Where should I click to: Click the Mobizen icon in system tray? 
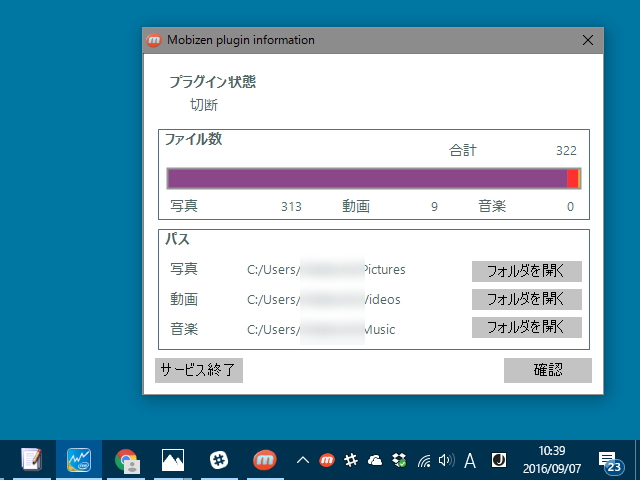click(327, 460)
